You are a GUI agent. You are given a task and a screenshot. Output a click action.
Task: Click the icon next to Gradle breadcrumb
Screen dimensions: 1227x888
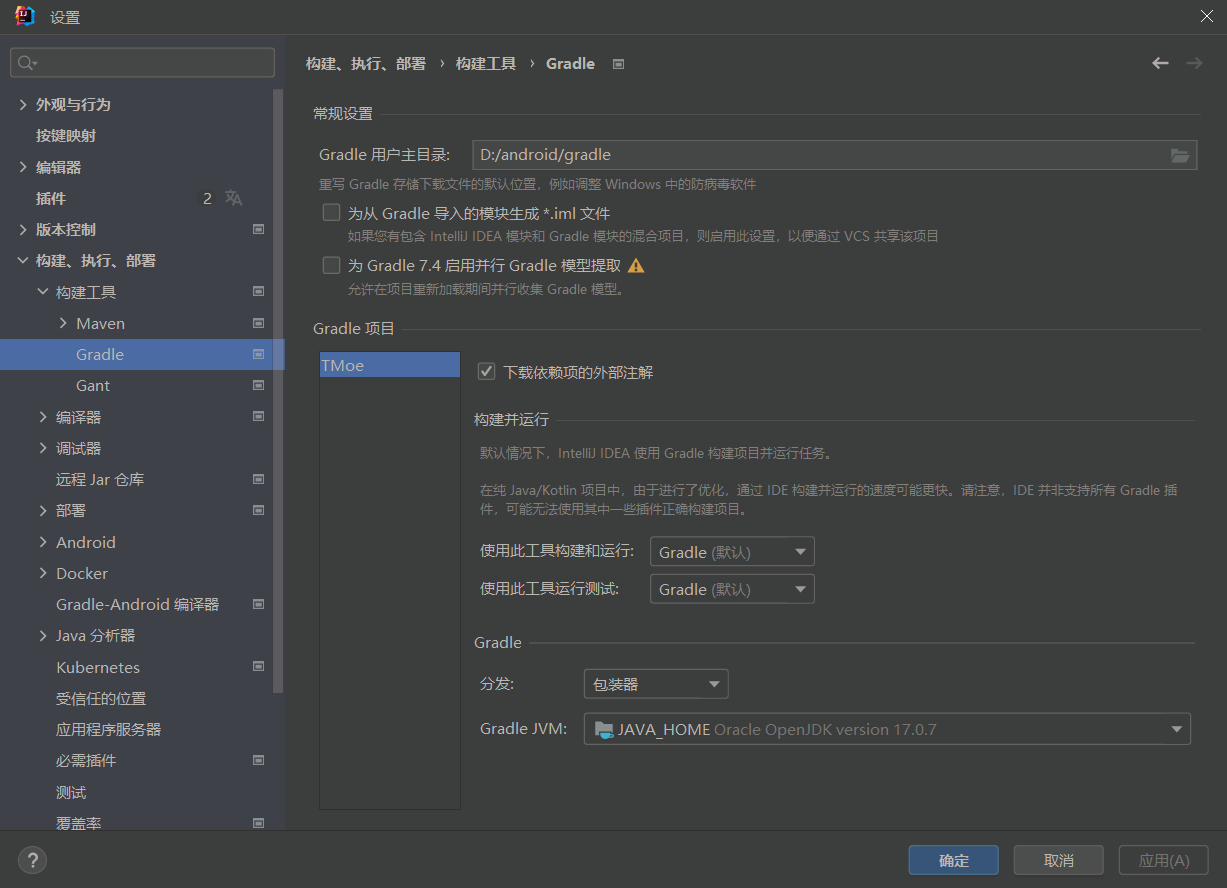(x=618, y=64)
